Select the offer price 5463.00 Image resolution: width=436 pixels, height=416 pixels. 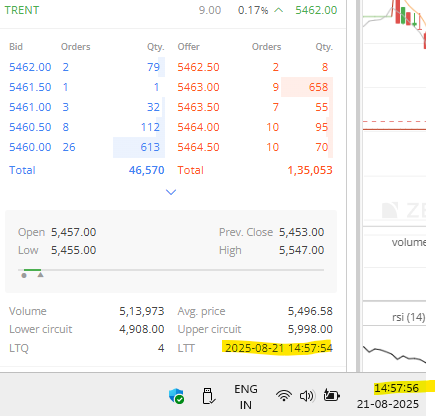[x=198, y=87]
